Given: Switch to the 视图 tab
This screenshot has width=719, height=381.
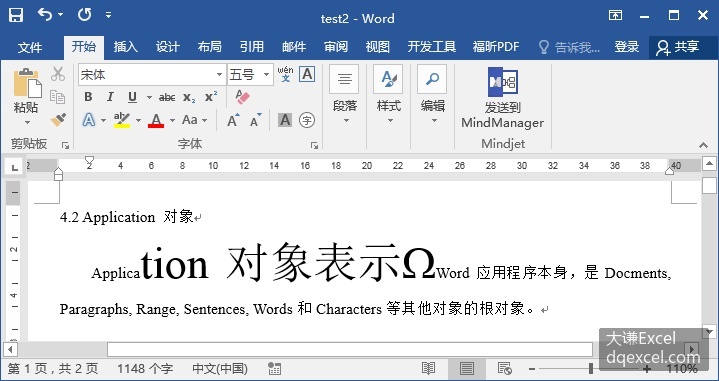Looking at the screenshot, I should pyautogui.click(x=377, y=47).
